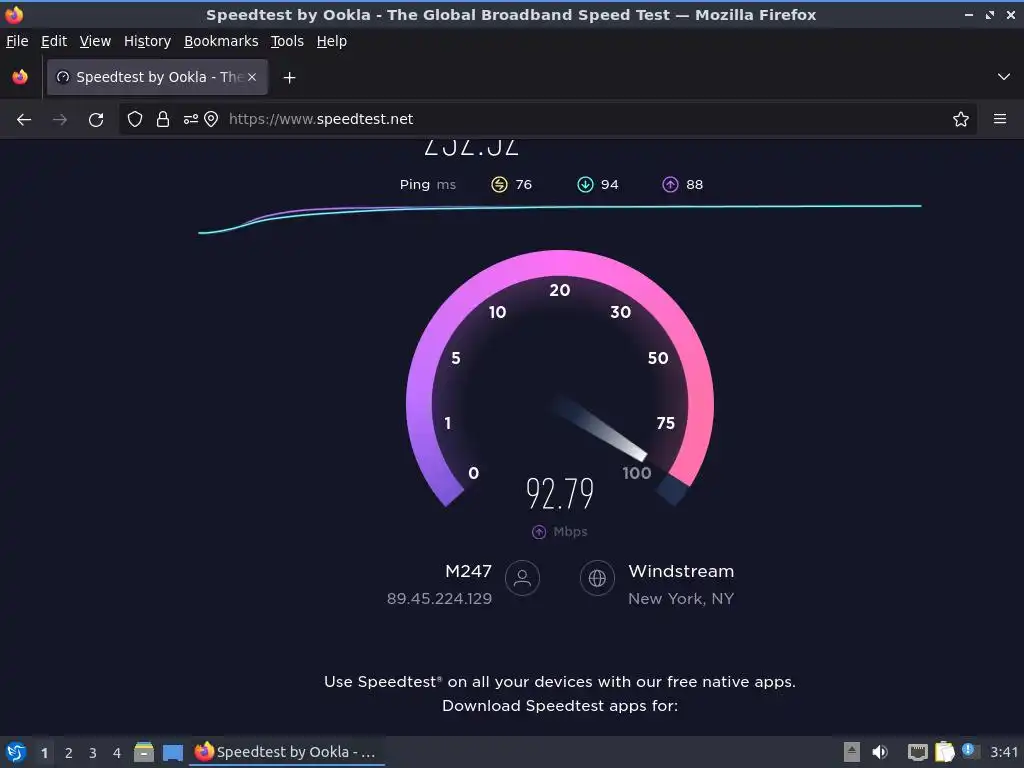
Task: Click the download latency arrow icon
Action: coord(585,185)
